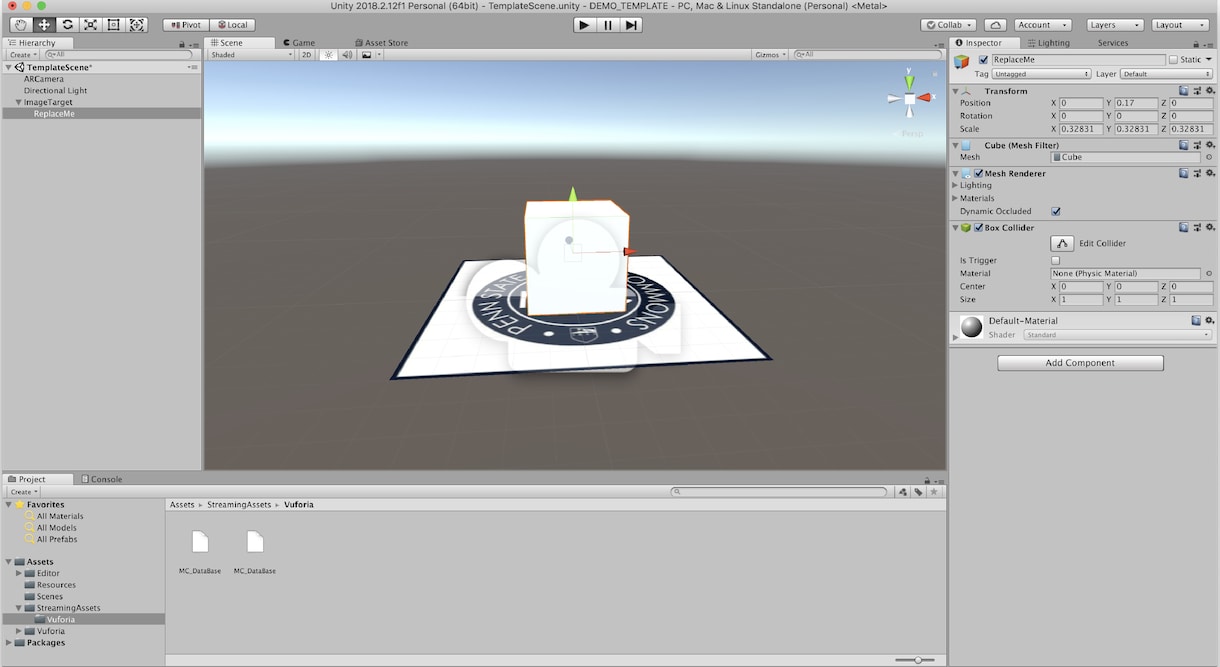Image resolution: width=1220 pixels, height=667 pixels.
Task: Open the Shader dropdown
Action: [x=1118, y=335]
